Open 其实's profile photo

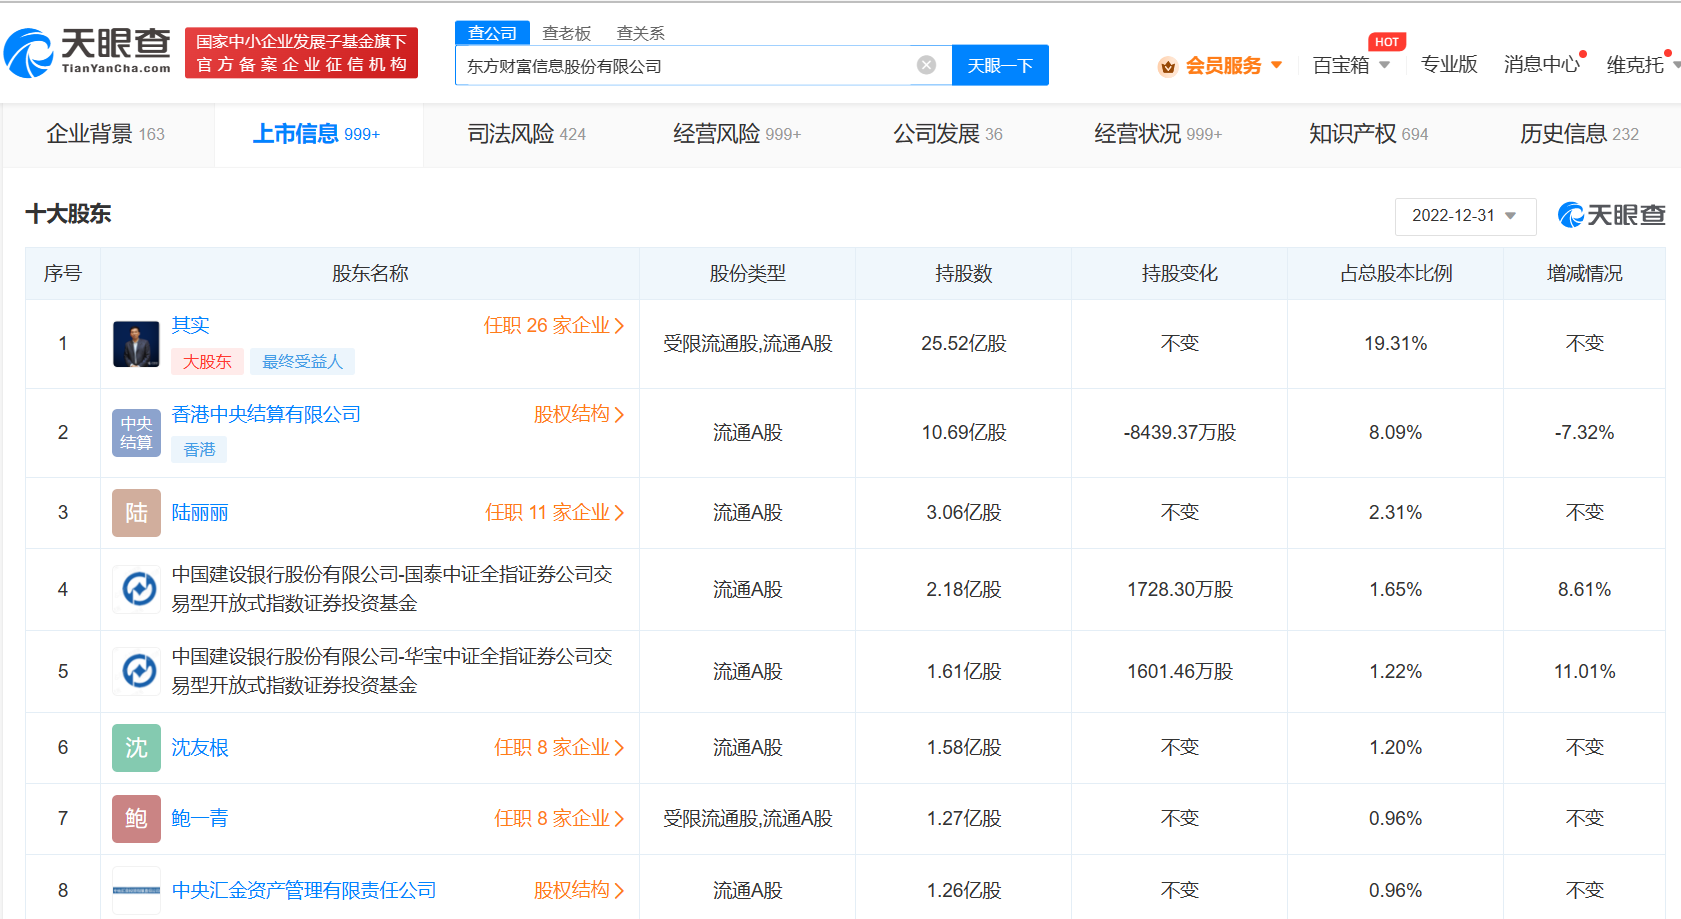pyautogui.click(x=136, y=344)
